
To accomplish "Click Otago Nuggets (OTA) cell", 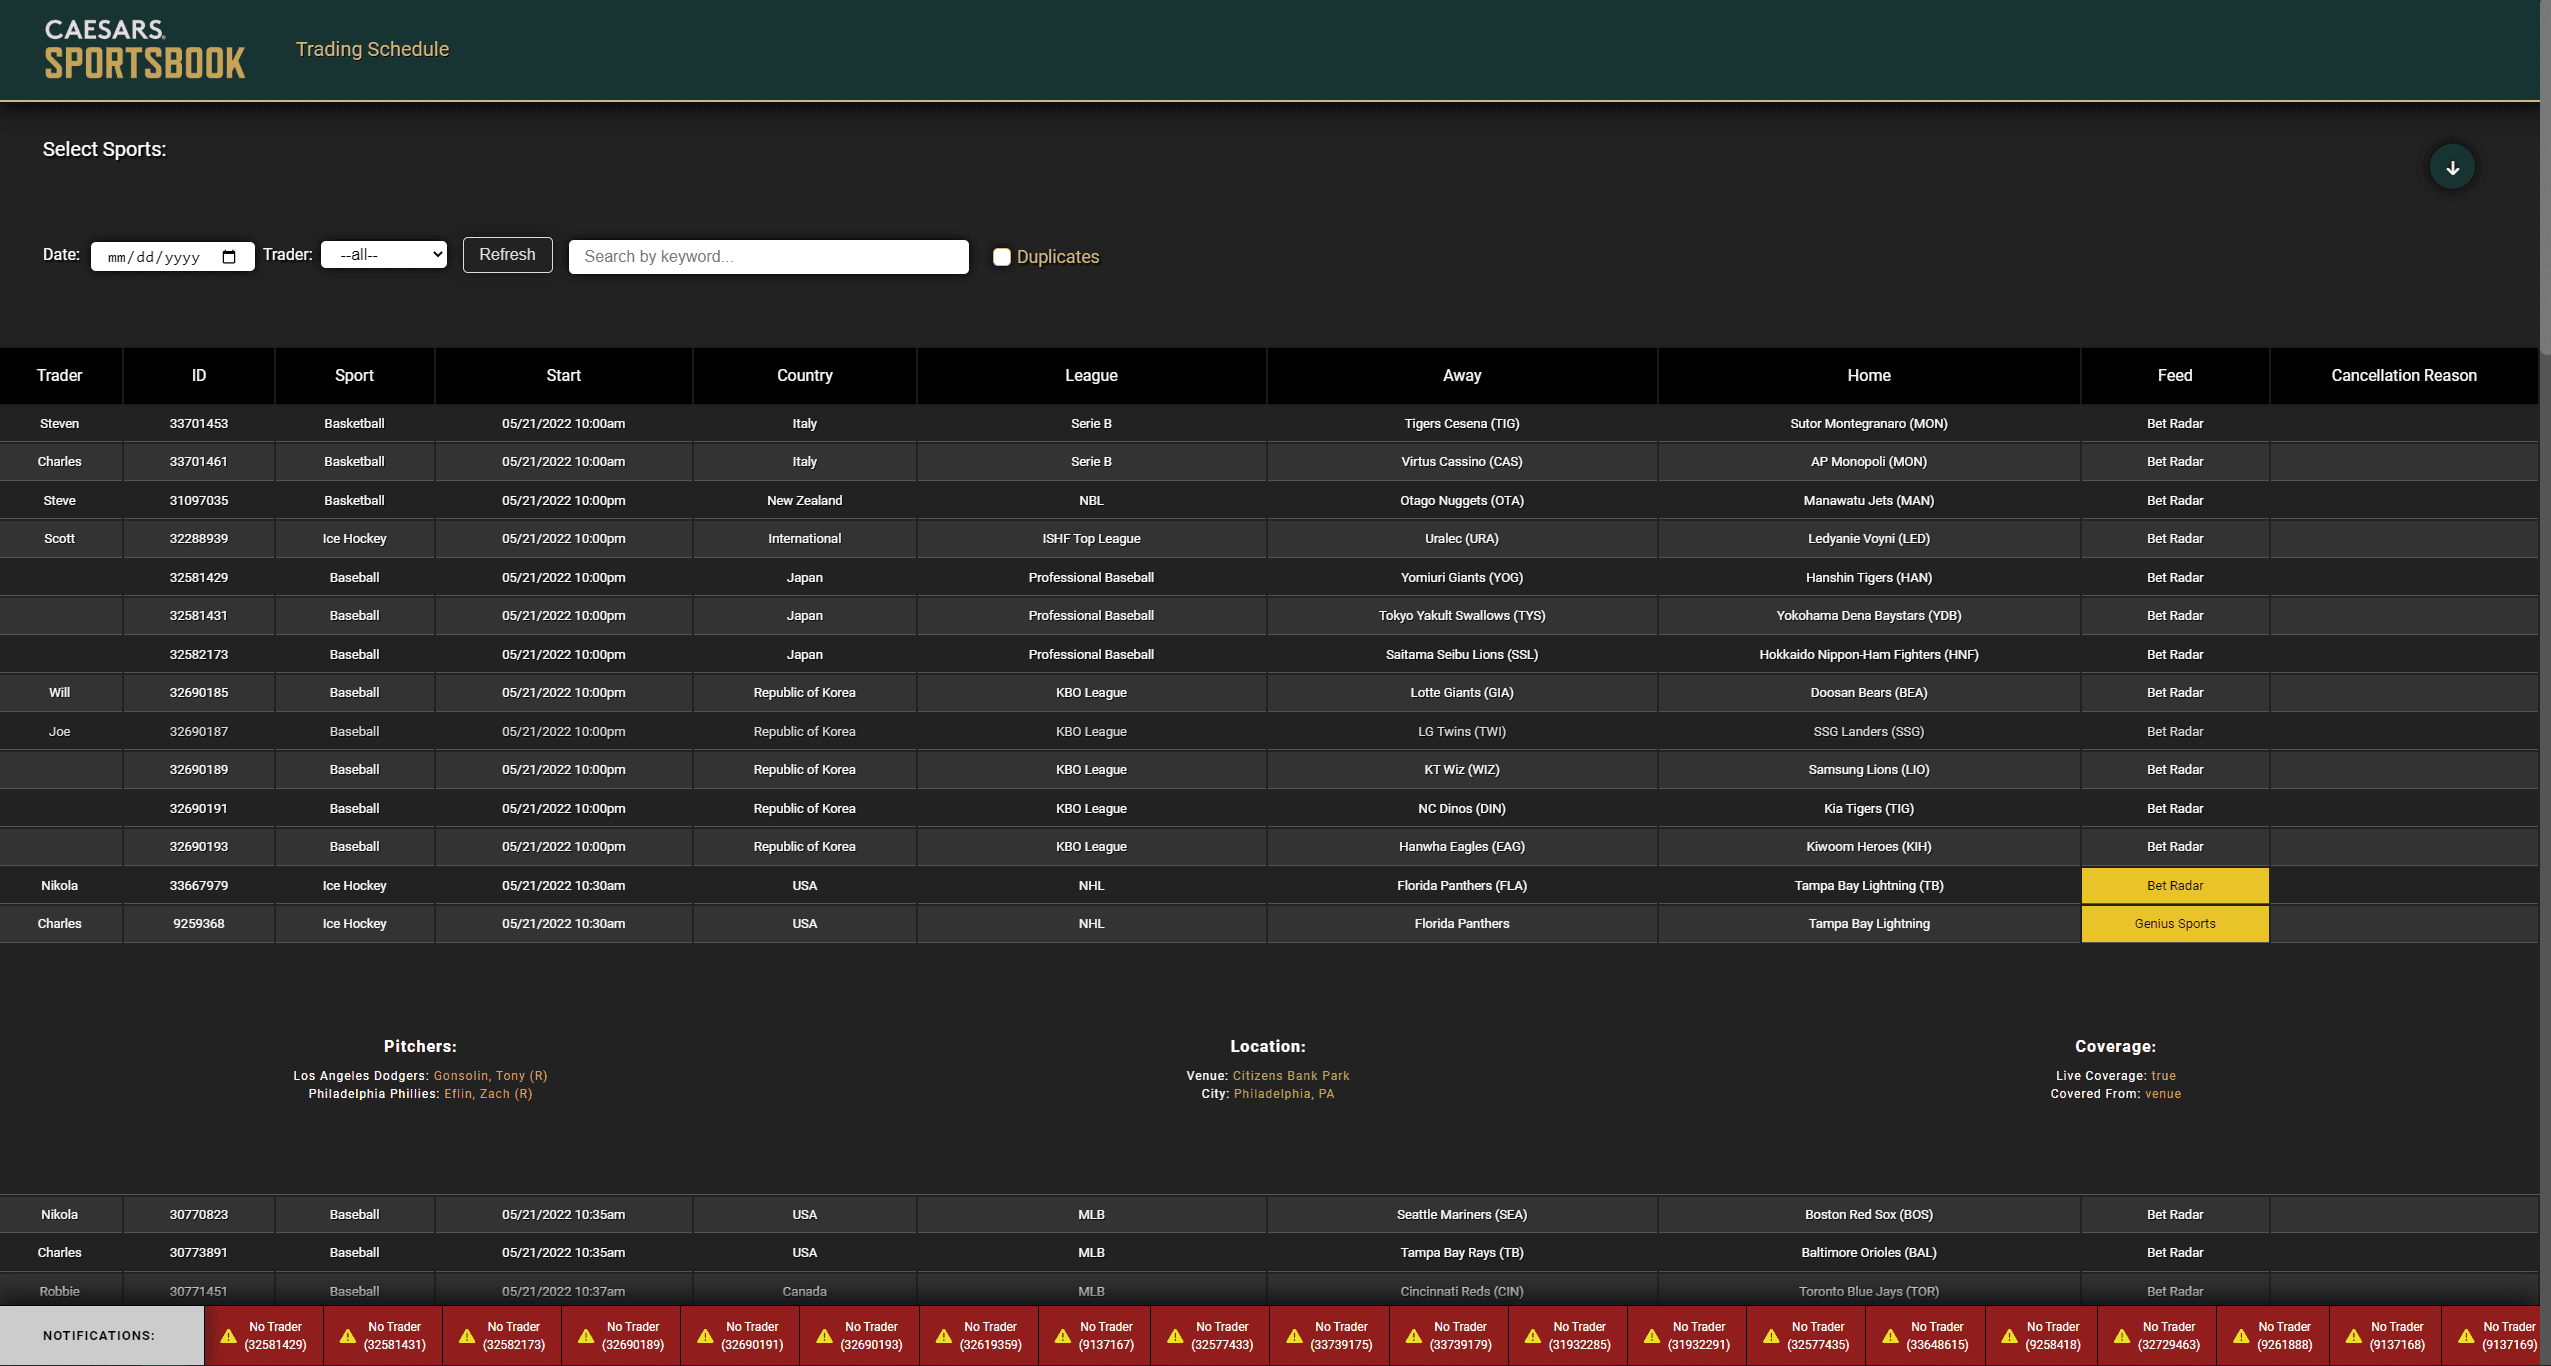I will click(1462, 501).
